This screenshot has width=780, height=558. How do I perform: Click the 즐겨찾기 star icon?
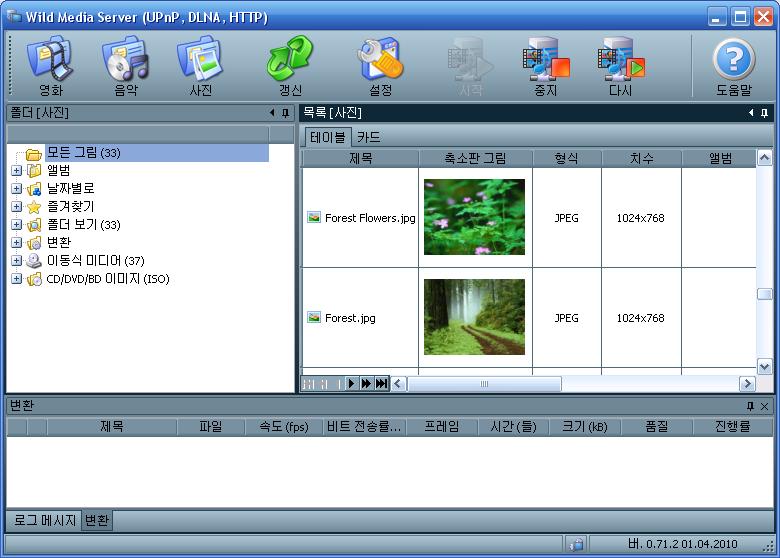(34, 207)
